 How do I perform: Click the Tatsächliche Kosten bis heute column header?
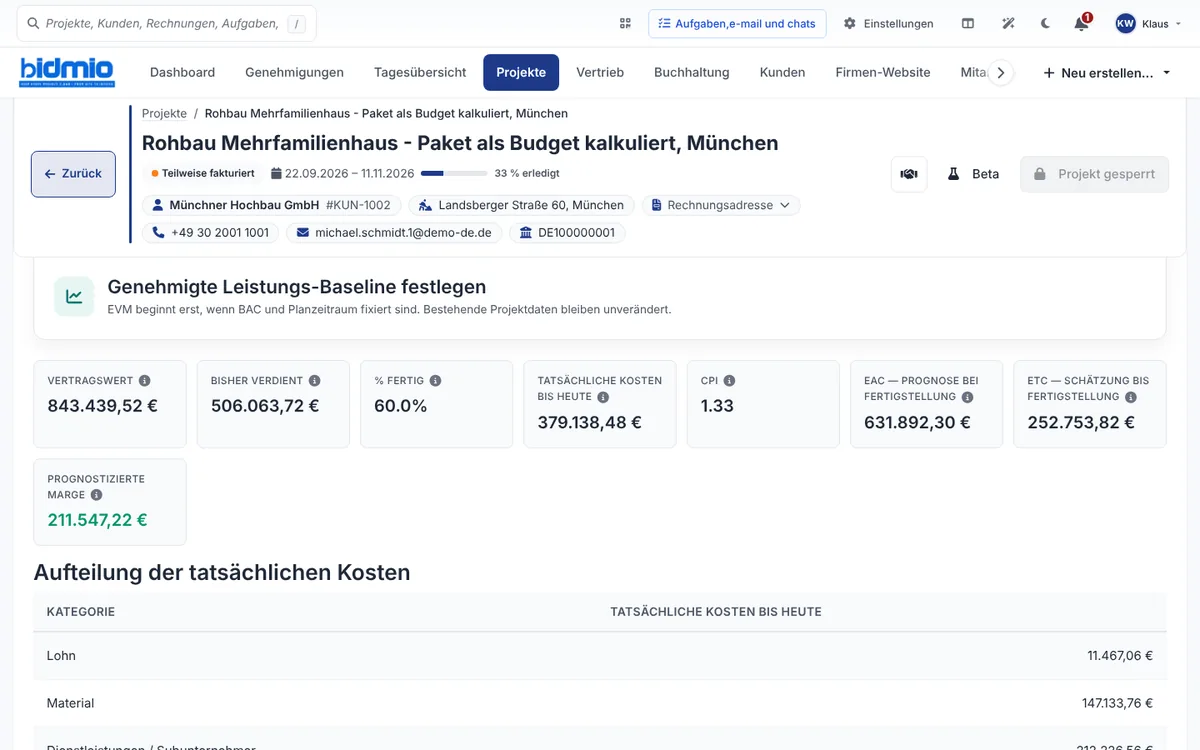point(716,612)
